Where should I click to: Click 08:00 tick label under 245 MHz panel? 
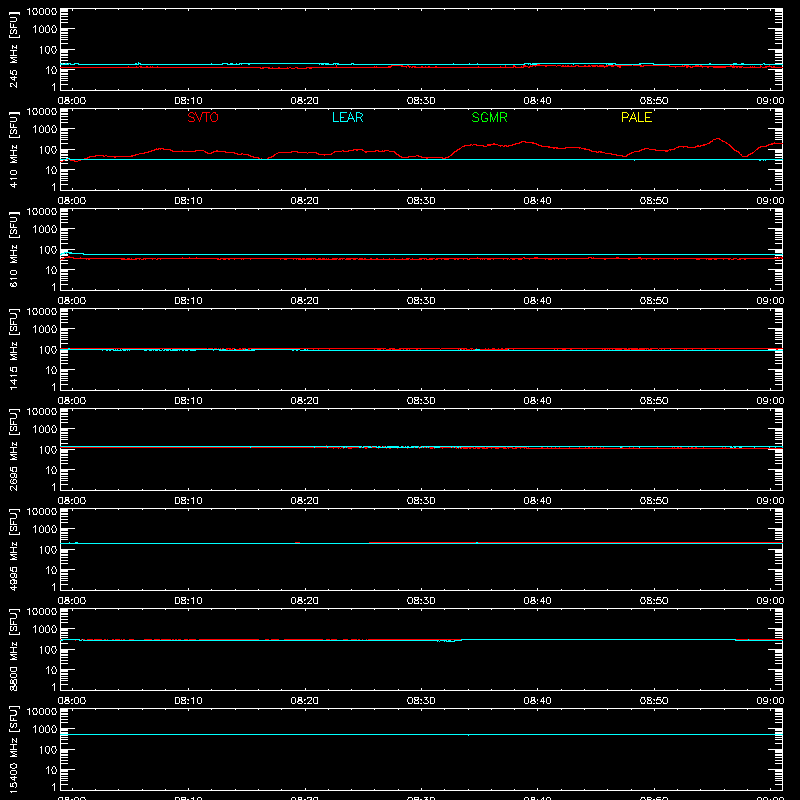[72, 101]
